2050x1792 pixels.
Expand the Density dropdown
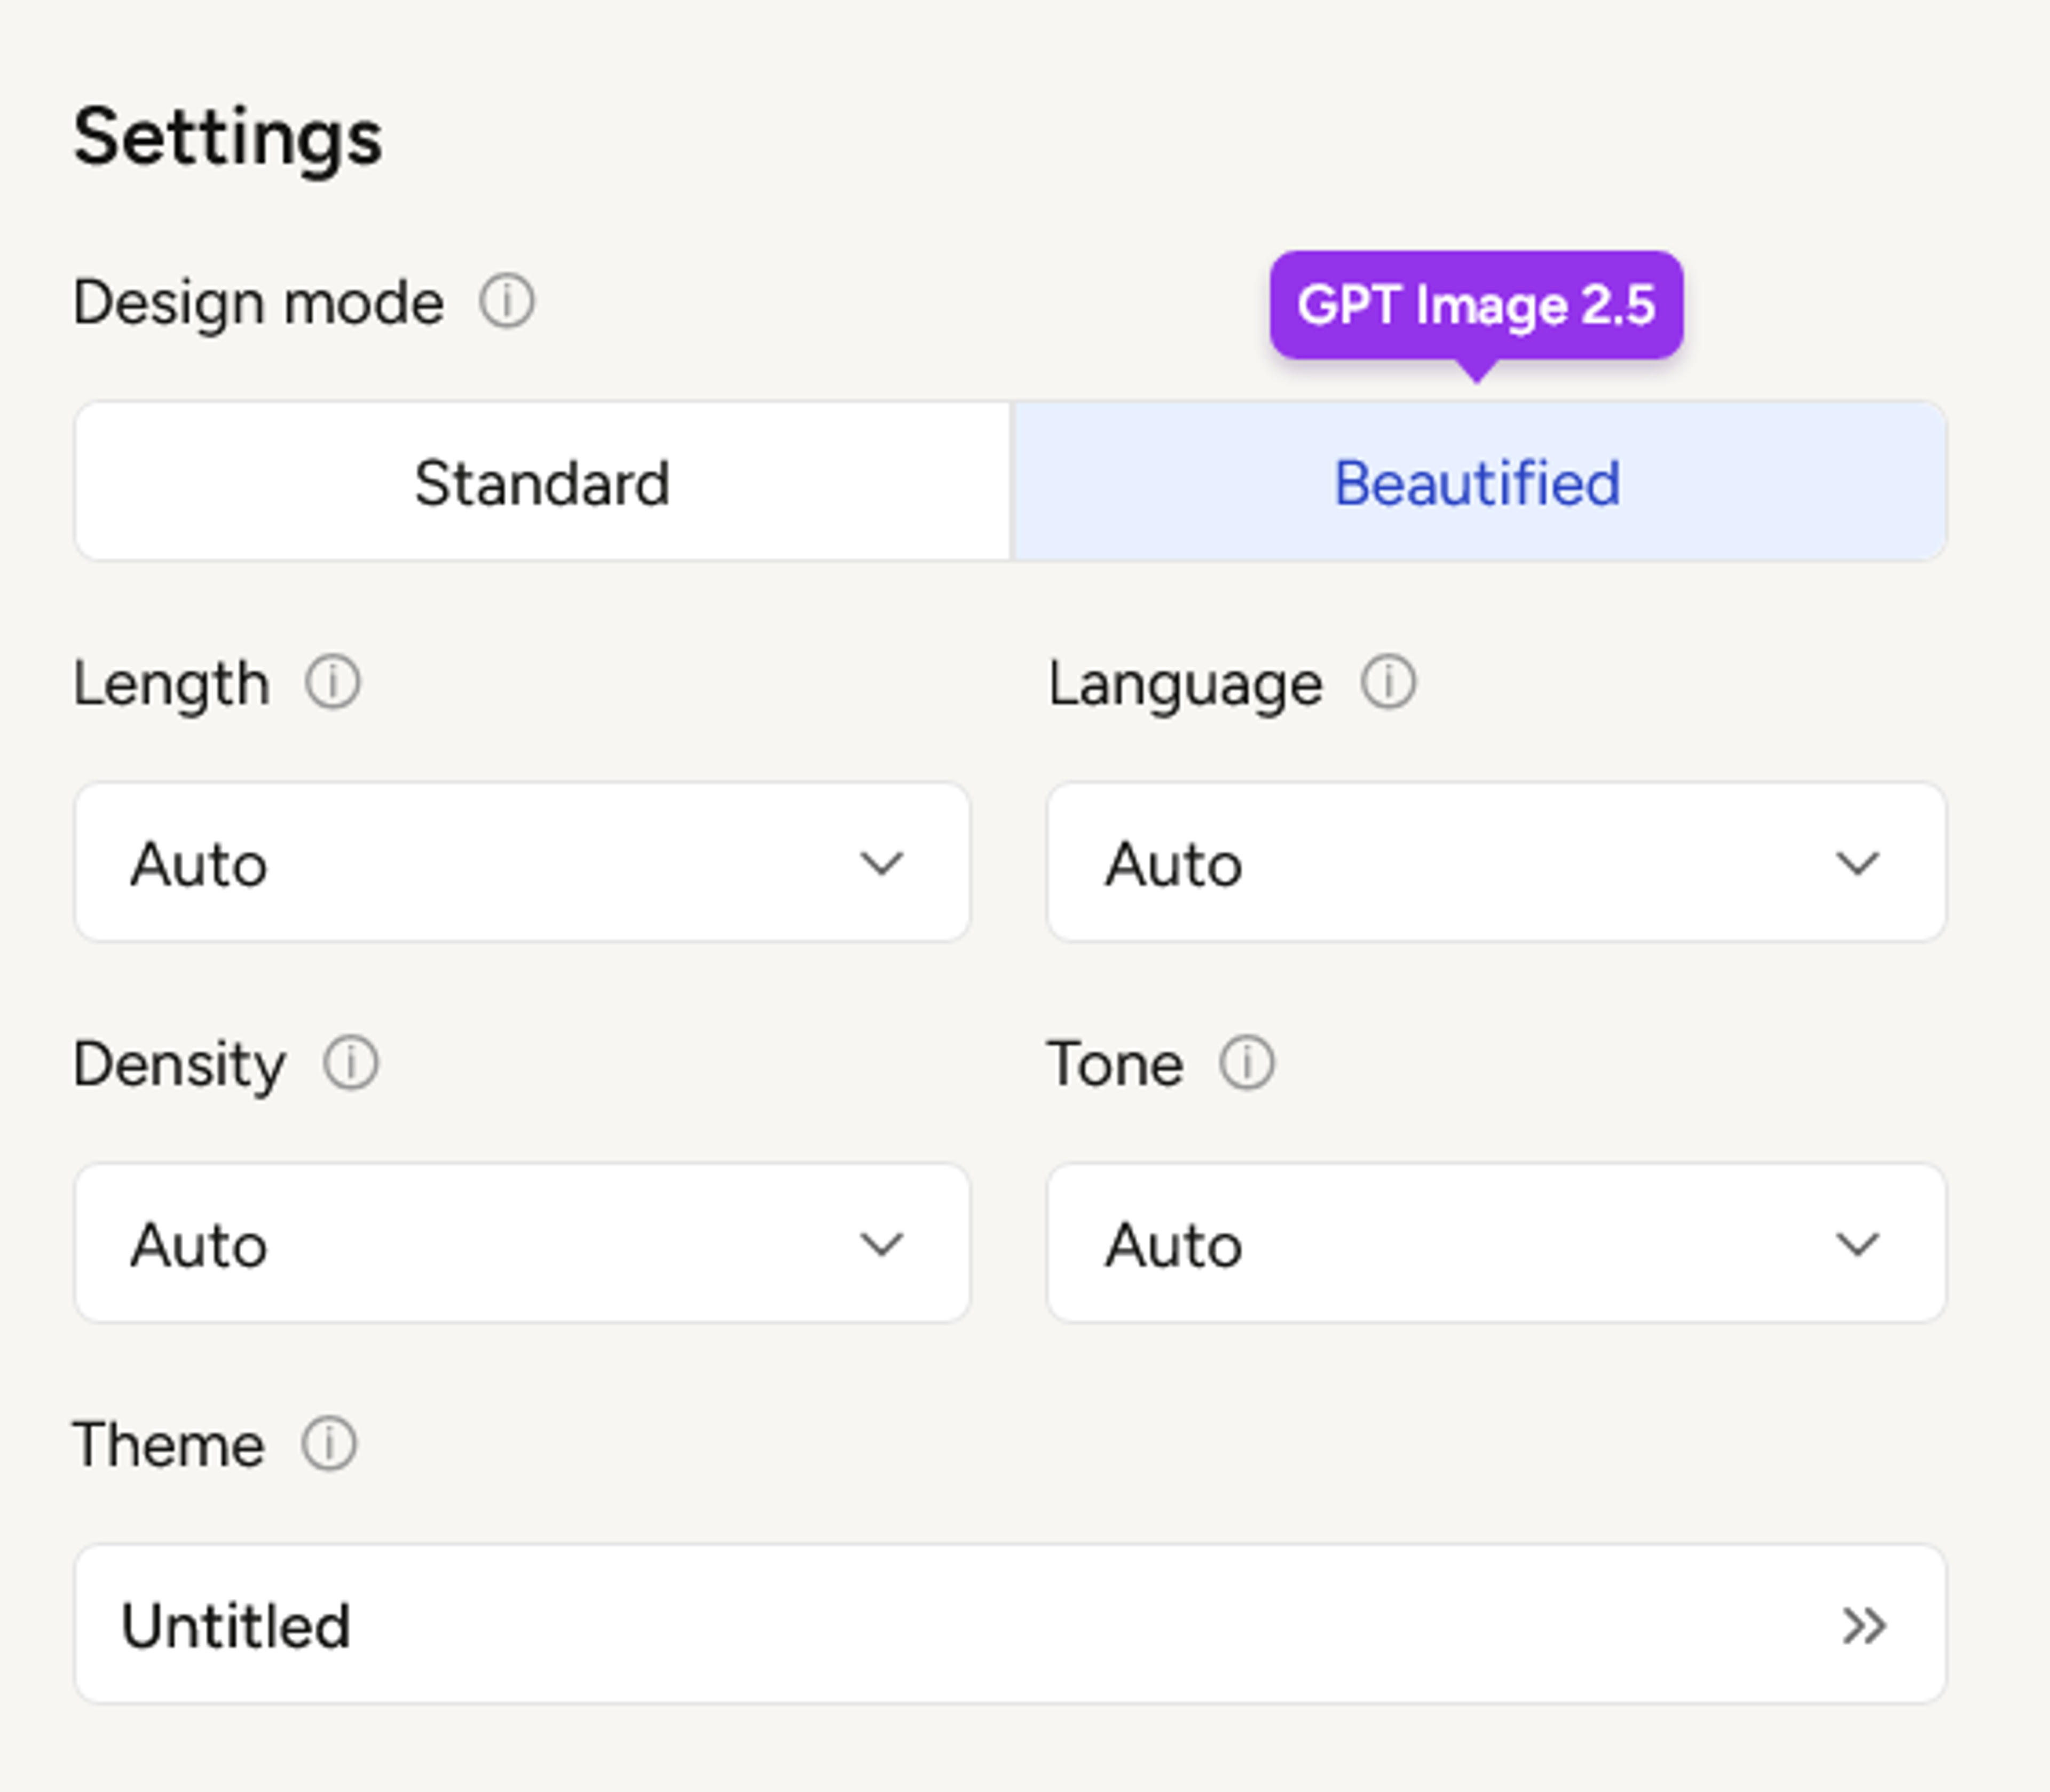click(522, 1243)
